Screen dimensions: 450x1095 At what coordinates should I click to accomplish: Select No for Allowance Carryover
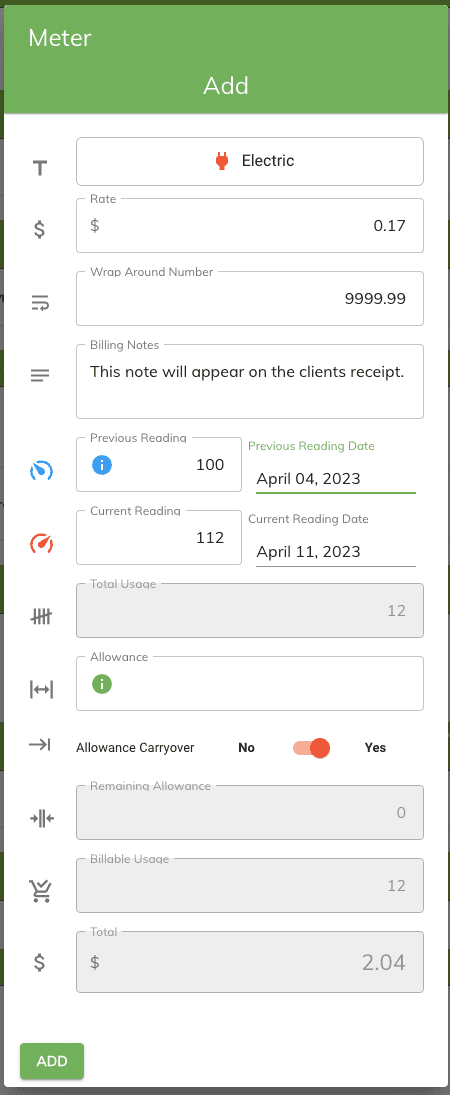pyautogui.click(x=246, y=748)
